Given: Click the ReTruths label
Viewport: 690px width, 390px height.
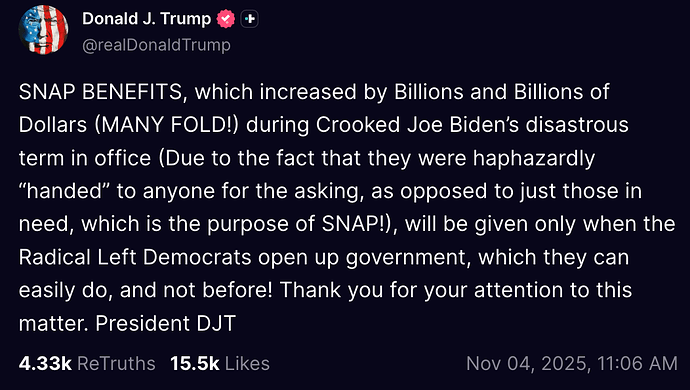Looking at the screenshot, I should pos(116,364).
